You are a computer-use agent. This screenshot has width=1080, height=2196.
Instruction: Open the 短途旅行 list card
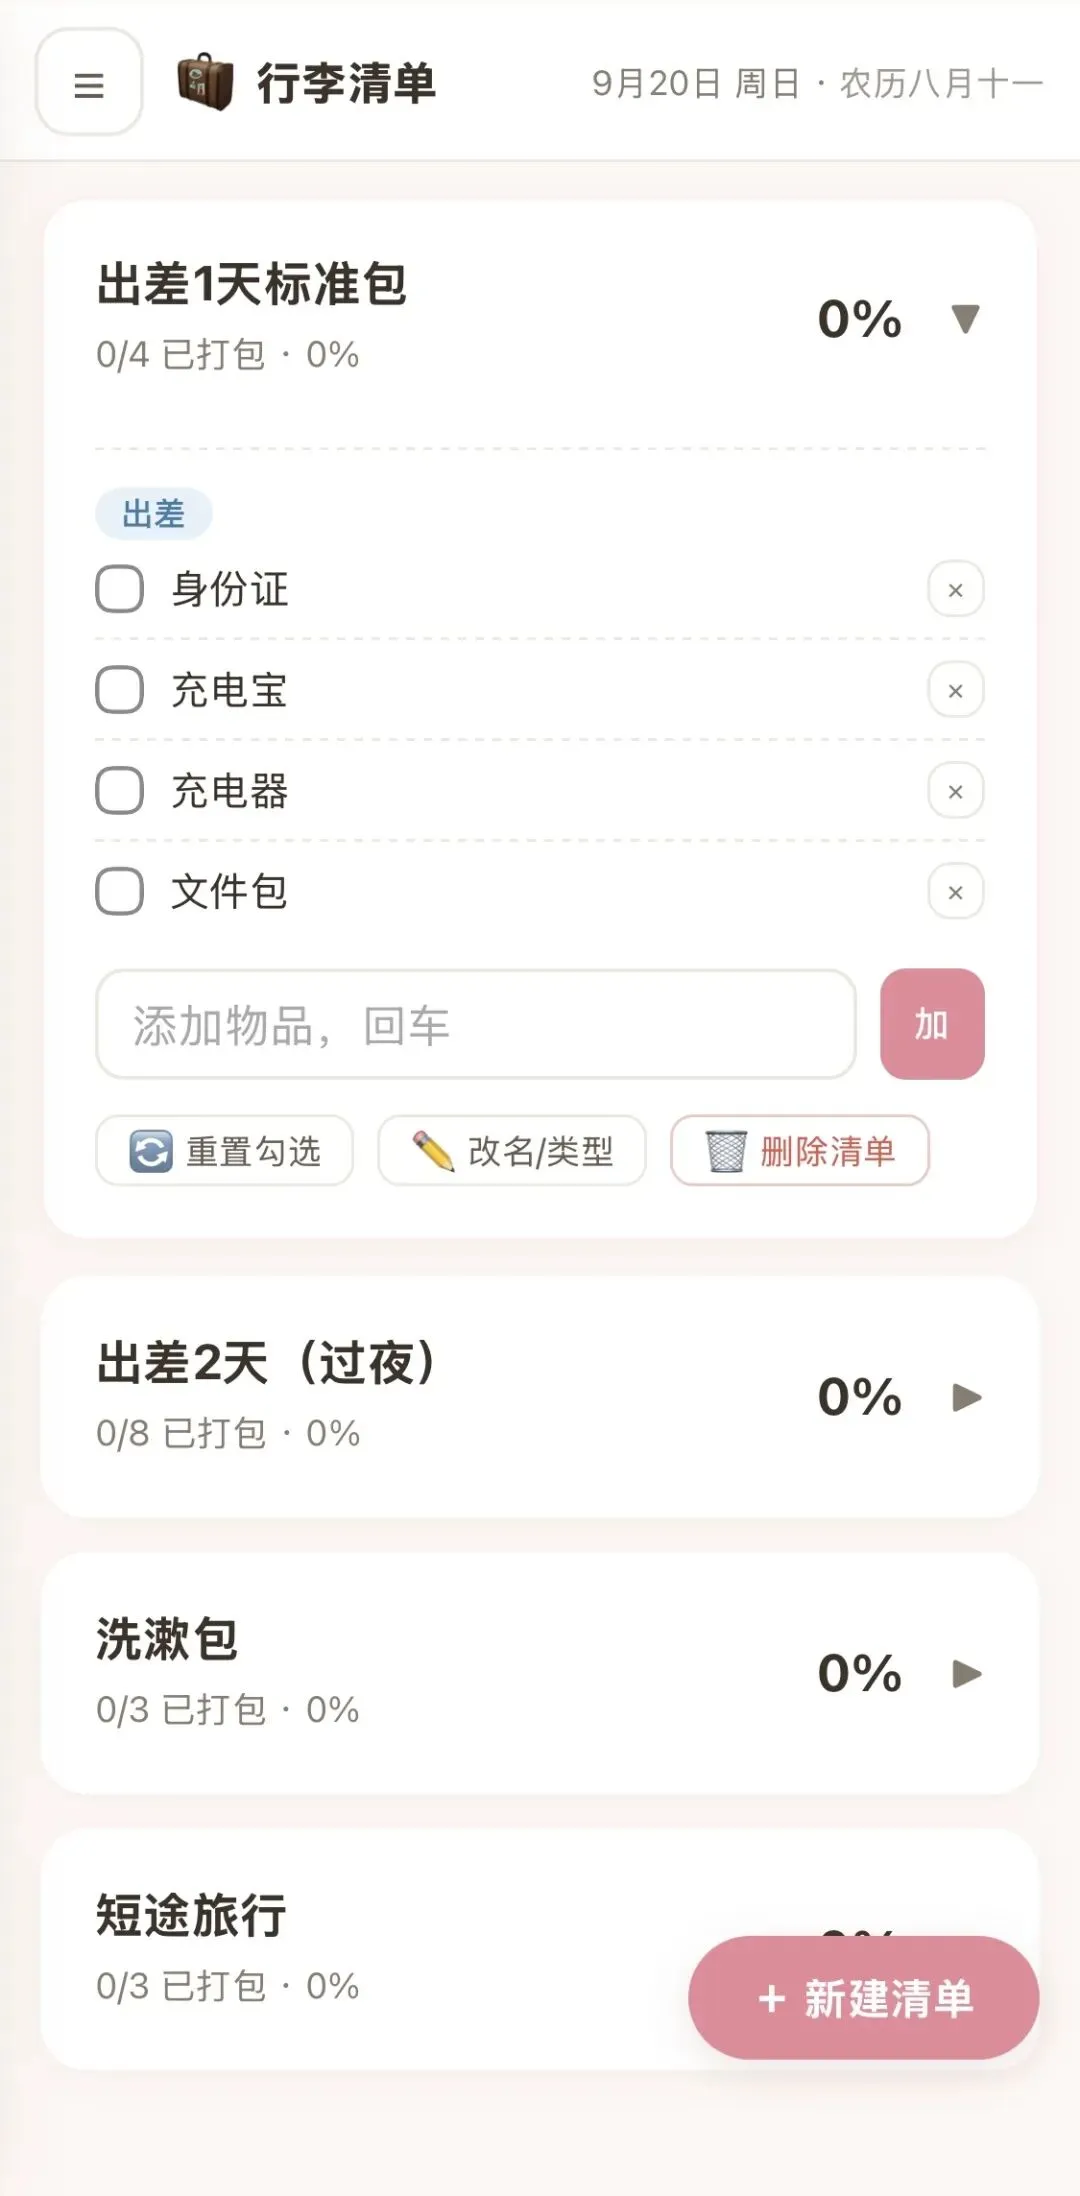[540, 1950]
